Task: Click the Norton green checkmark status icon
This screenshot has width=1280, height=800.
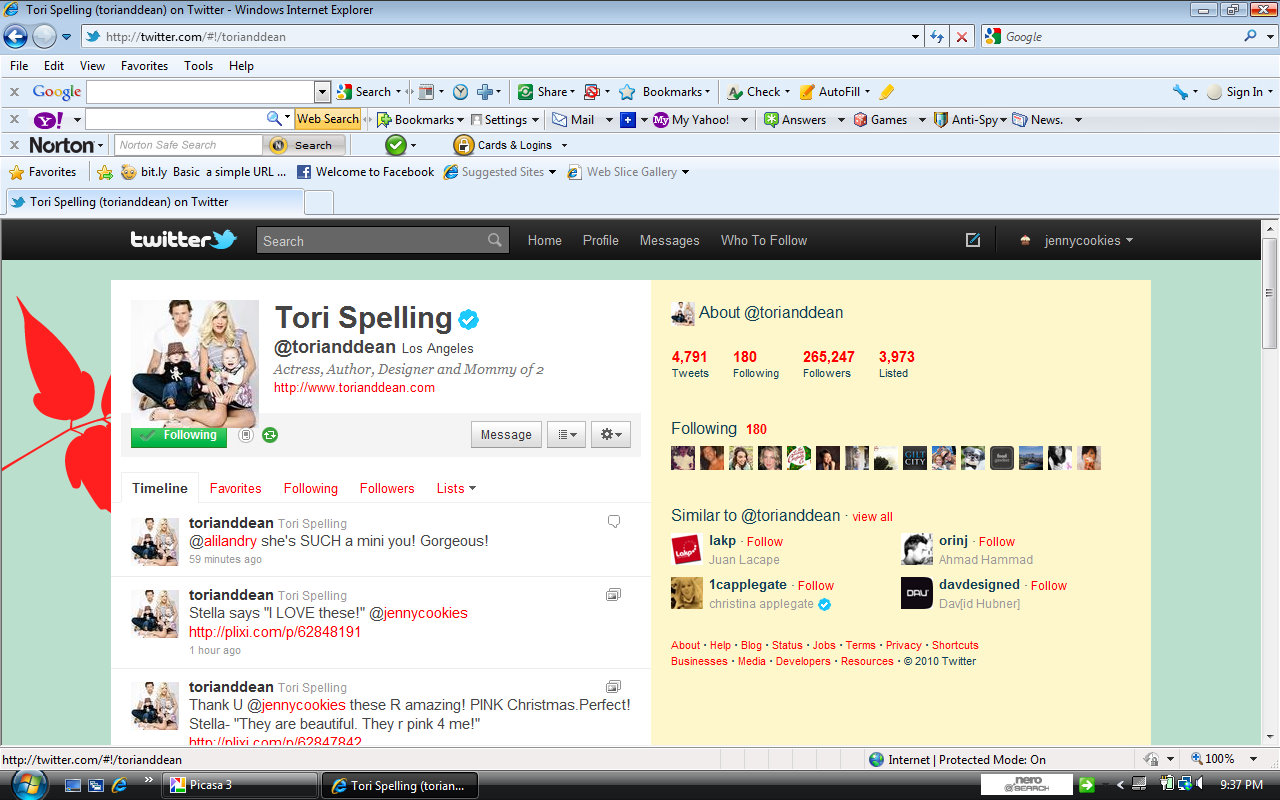Action: [396, 145]
